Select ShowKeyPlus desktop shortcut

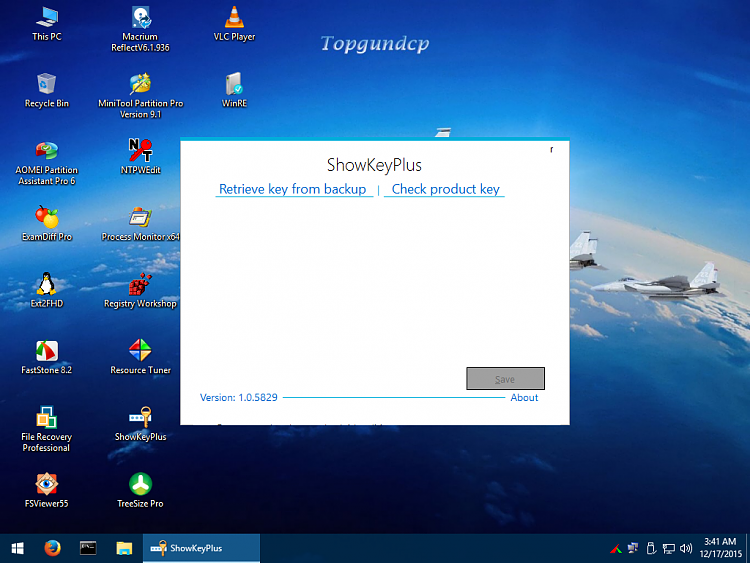click(140, 424)
